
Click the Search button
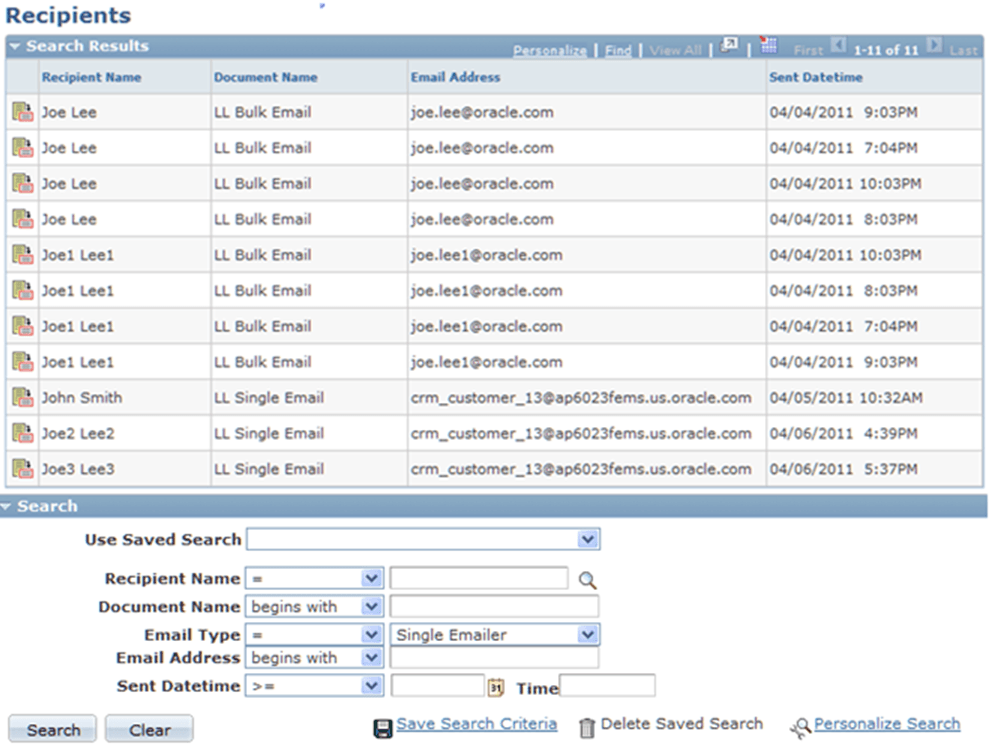[51, 728]
